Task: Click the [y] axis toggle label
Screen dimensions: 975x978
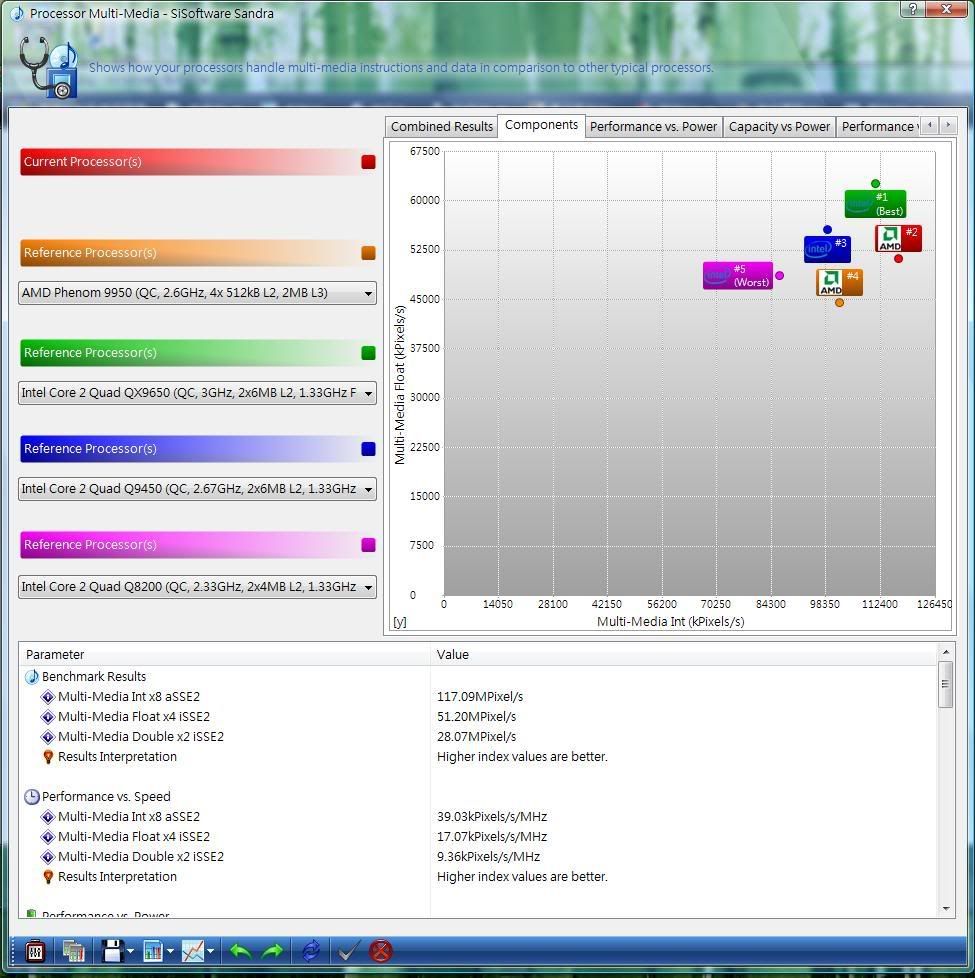Action: coord(400,622)
